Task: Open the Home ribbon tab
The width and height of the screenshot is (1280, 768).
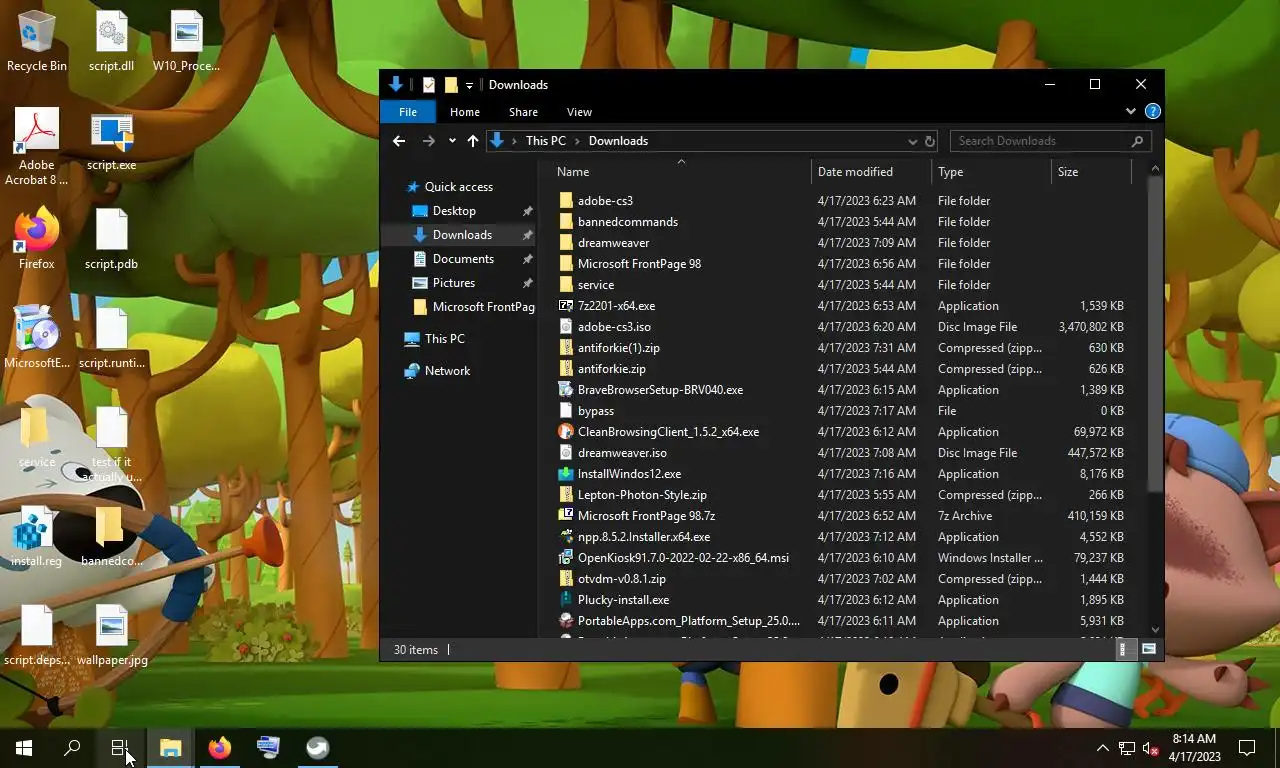Action: click(x=465, y=112)
